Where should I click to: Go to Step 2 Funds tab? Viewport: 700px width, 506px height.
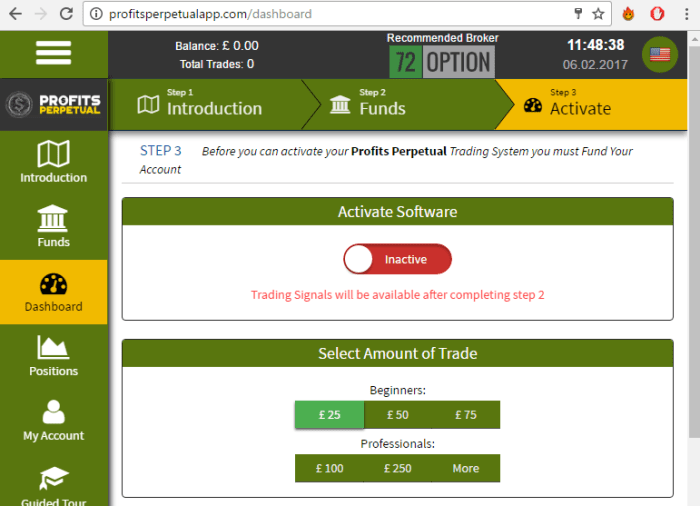(x=406, y=105)
